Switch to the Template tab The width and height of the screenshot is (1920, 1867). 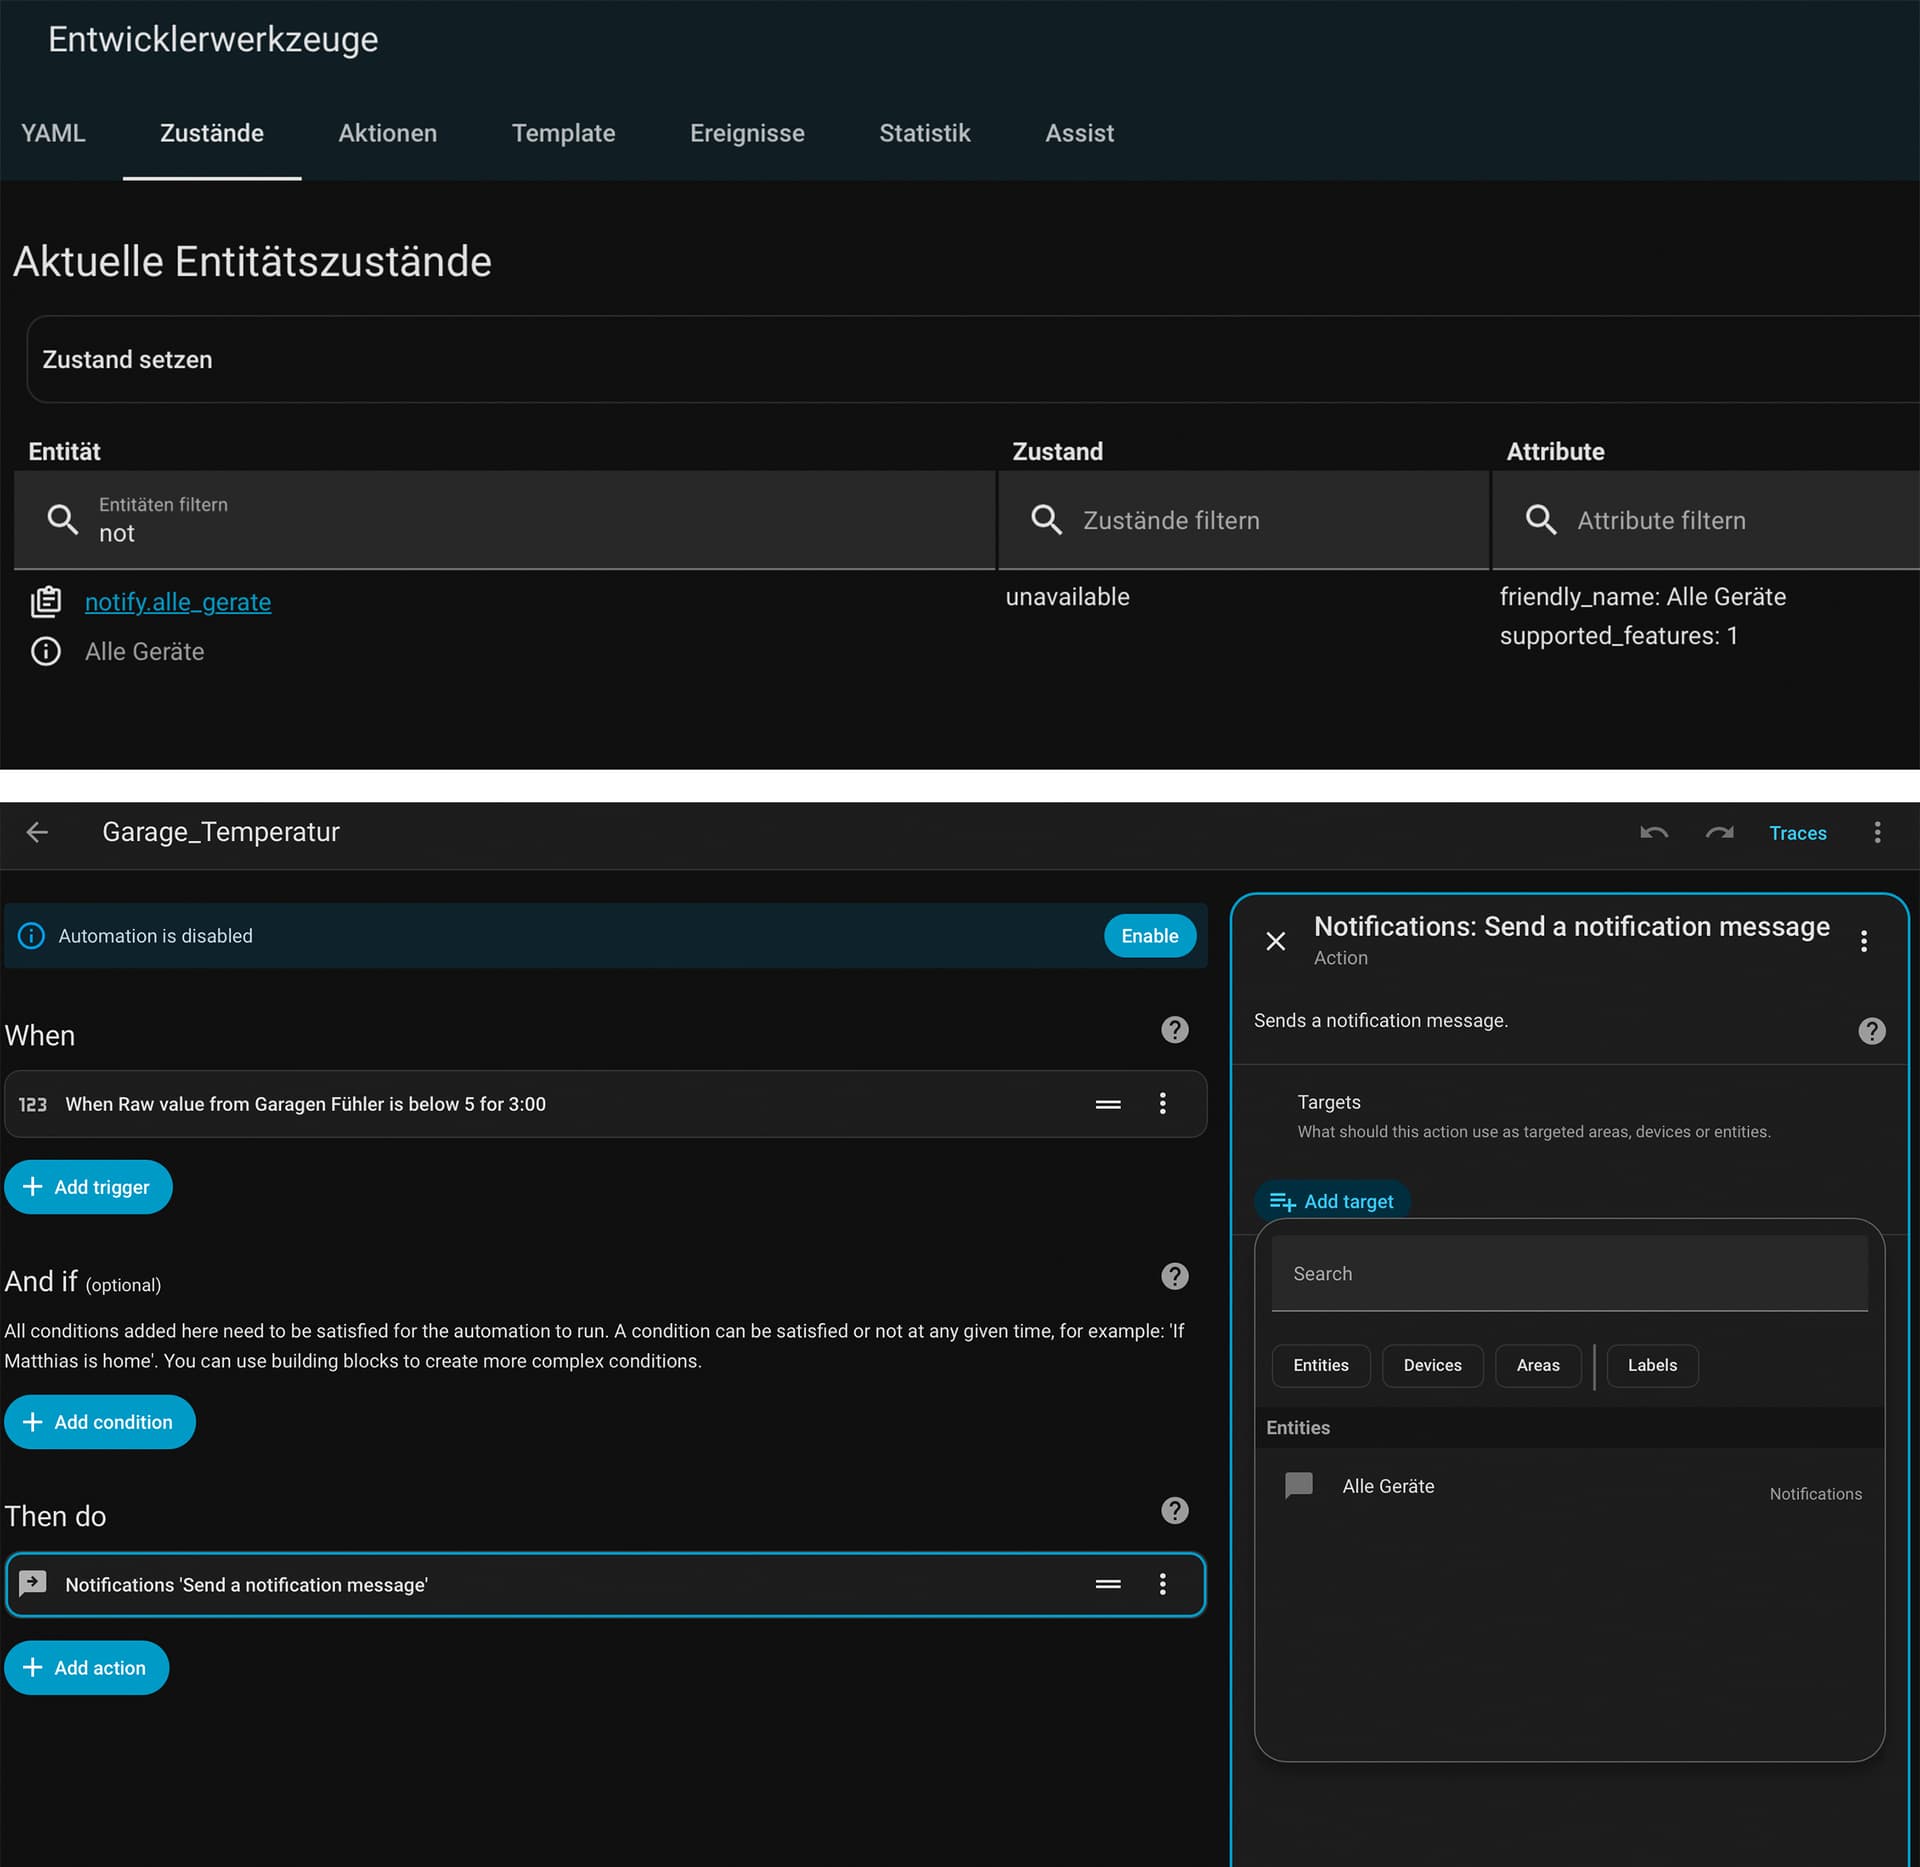click(x=563, y=133)
